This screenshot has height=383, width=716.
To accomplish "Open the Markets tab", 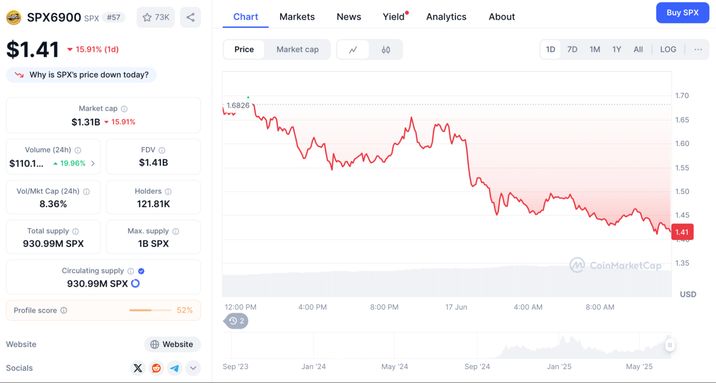I will [x=297, y=17].
